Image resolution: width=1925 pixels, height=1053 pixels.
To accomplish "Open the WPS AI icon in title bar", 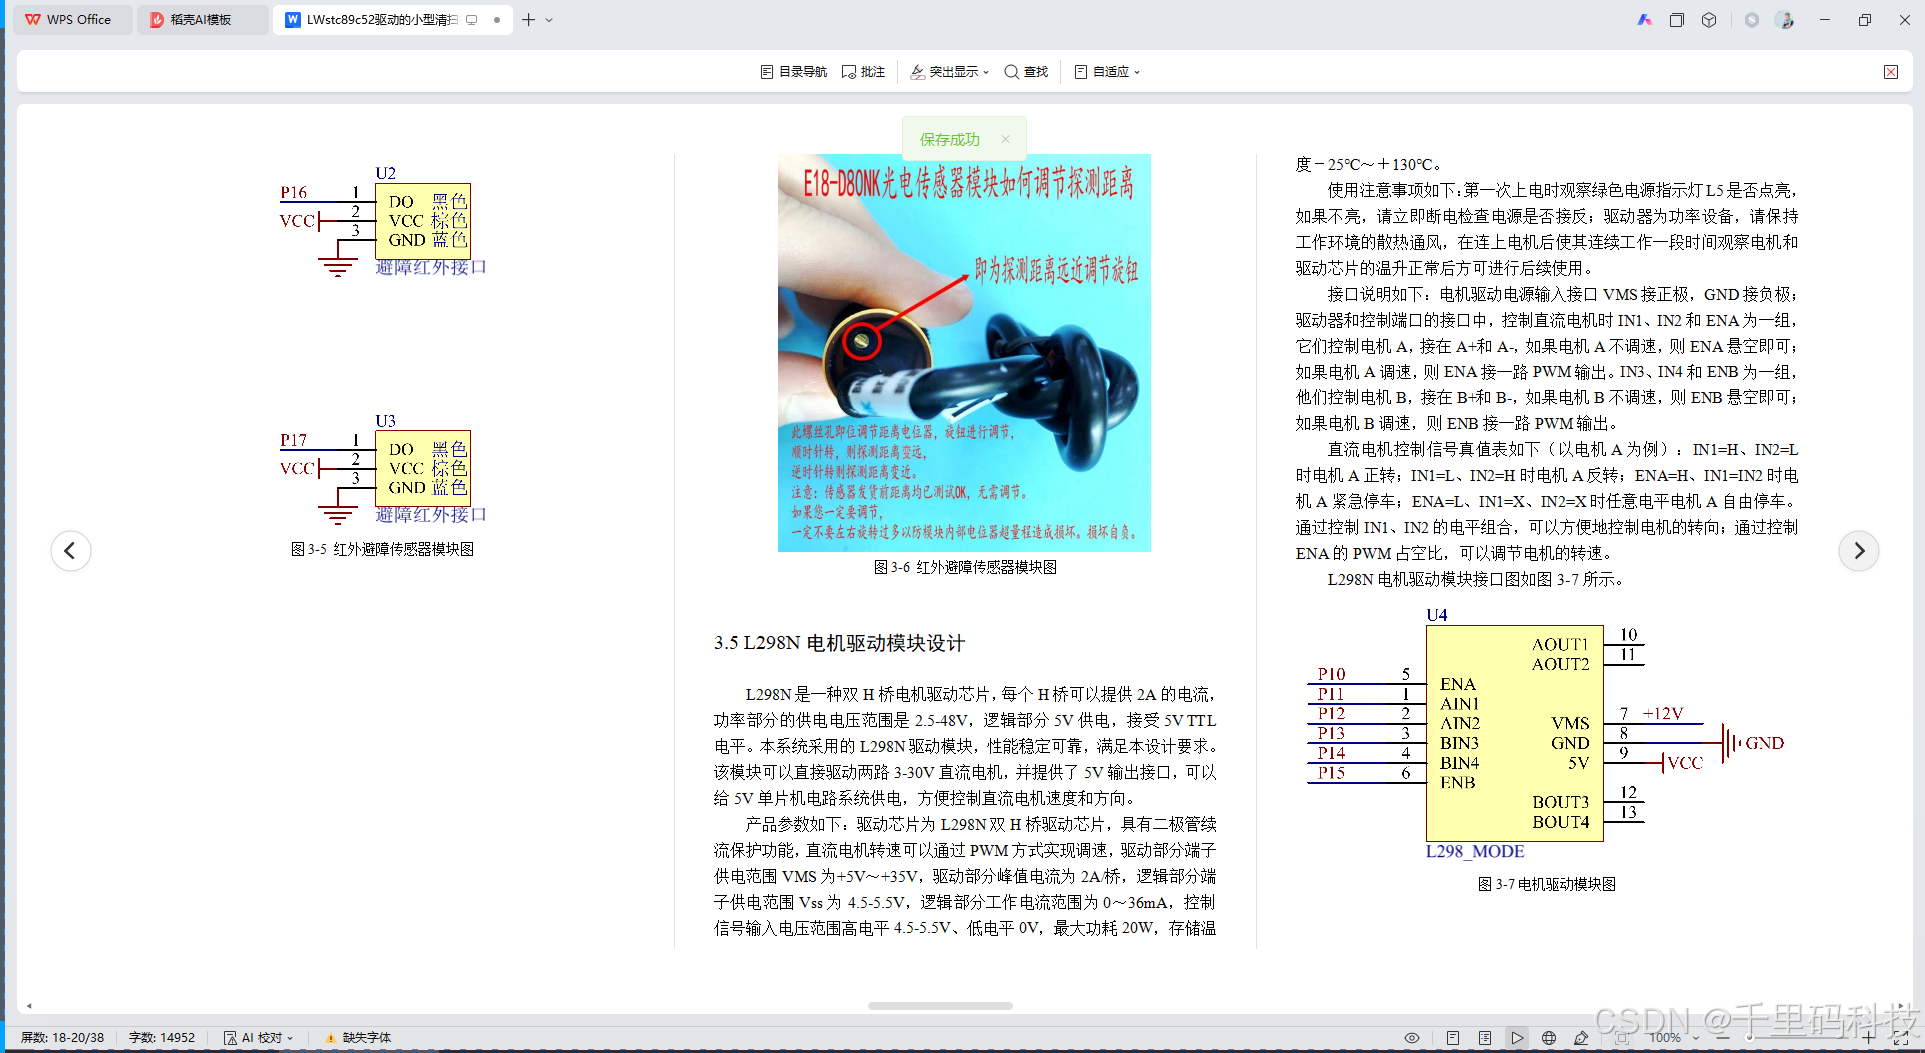I will 1645,20.
